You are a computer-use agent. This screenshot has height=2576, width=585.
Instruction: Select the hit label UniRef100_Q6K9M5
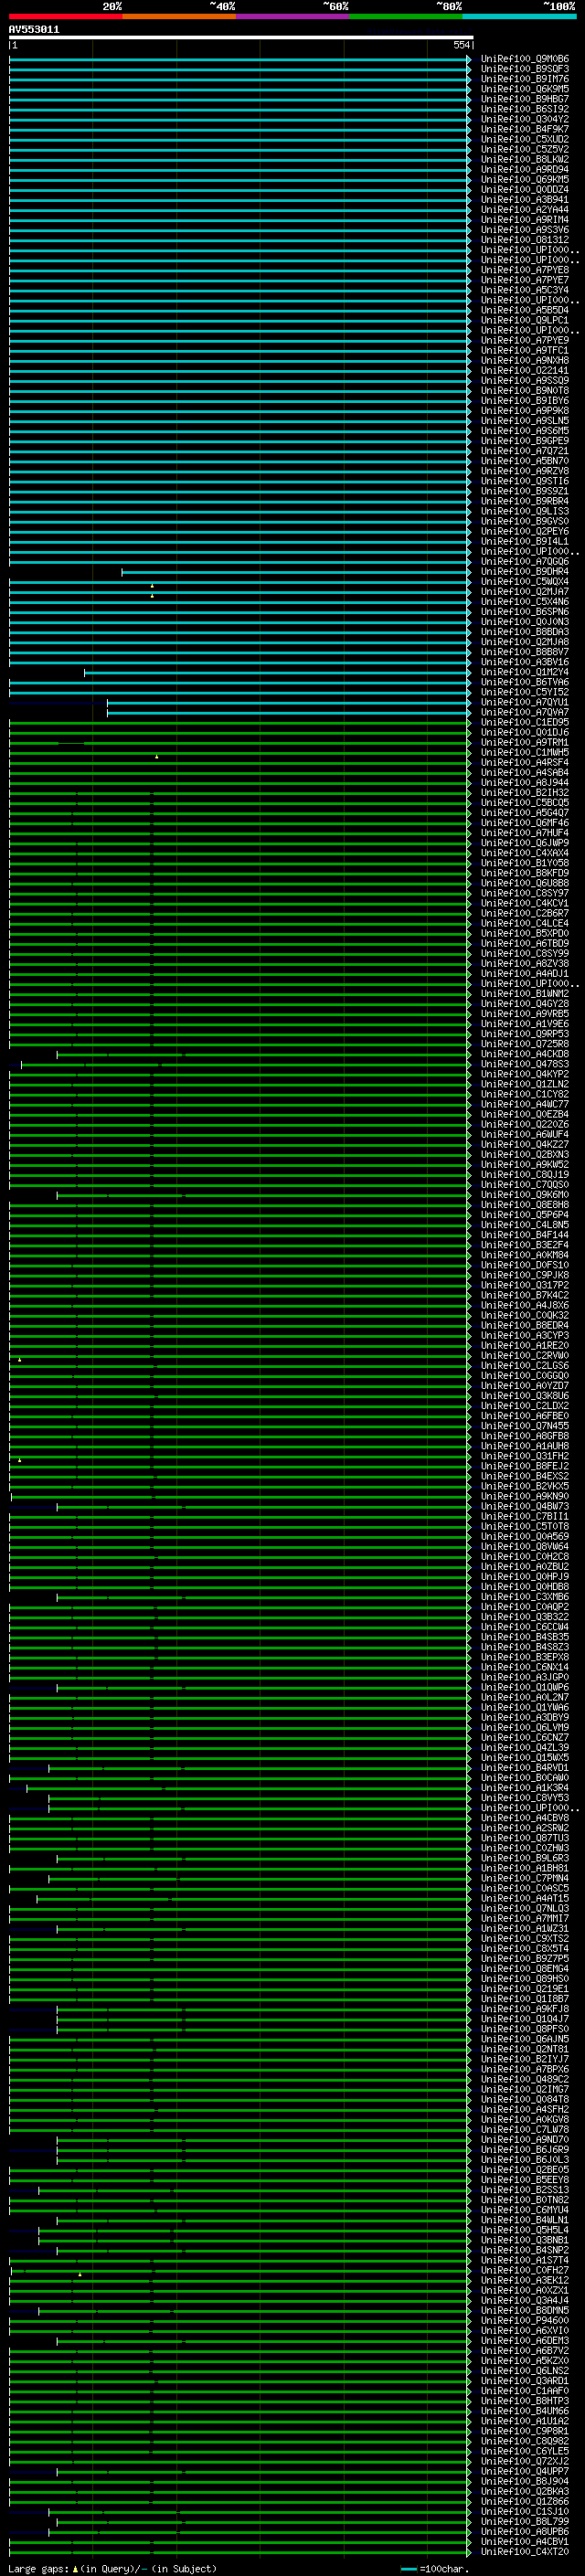pyautogui.click(x=525, y=89)
